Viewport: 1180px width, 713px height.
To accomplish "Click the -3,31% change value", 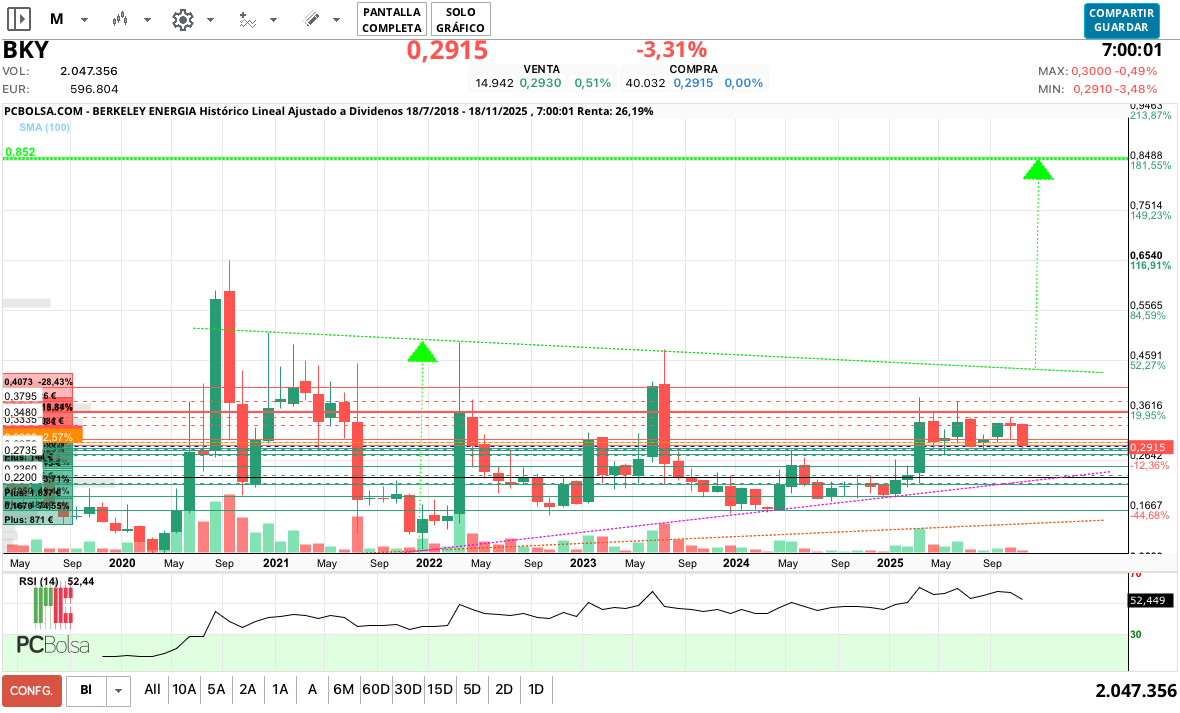I will pos(671,50).
